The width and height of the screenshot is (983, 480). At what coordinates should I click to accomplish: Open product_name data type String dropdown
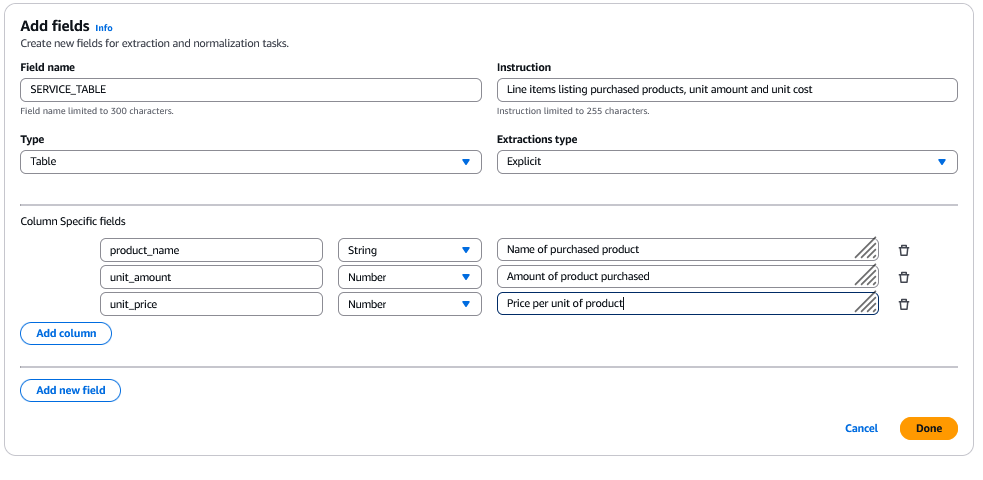[x=410, y=250]
